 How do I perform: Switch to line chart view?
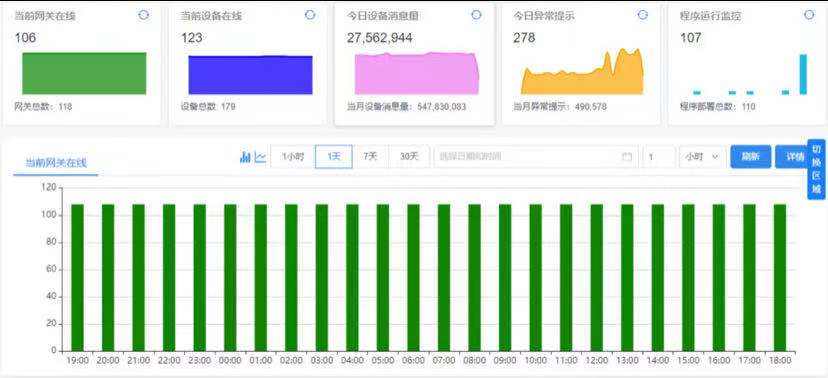pyautogui.click(x=260, y=157)
